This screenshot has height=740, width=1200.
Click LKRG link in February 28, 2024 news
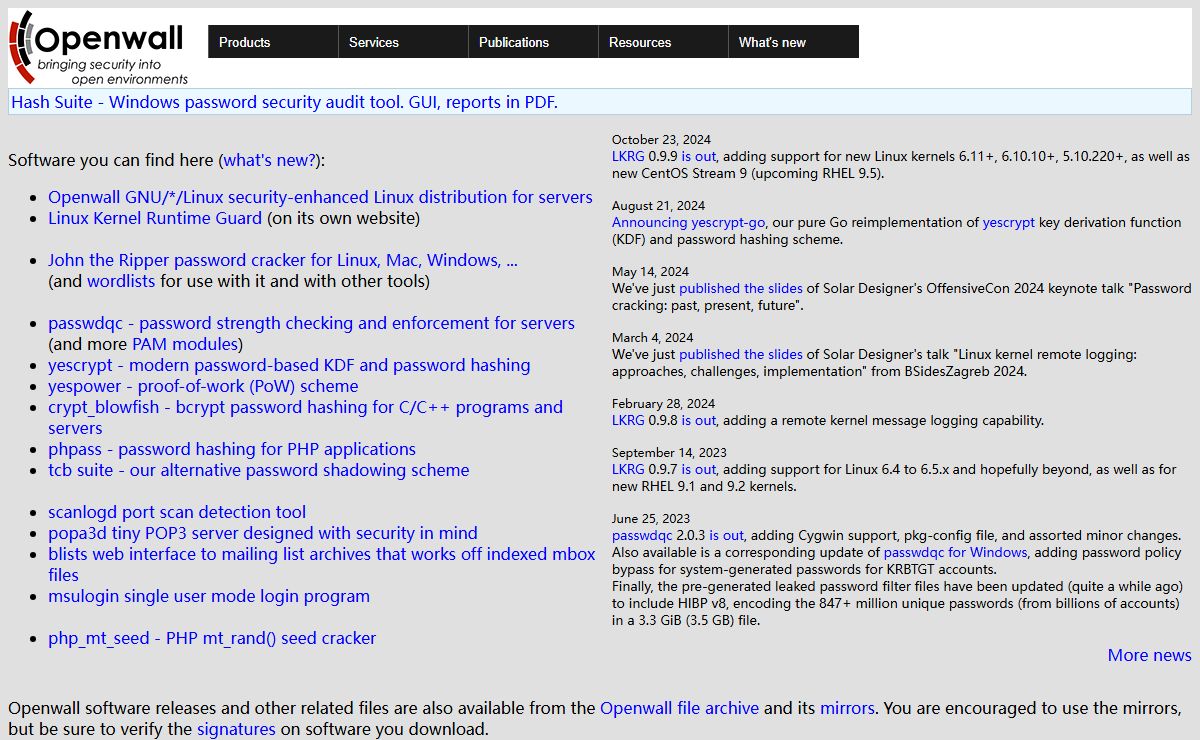coord(628,420)
